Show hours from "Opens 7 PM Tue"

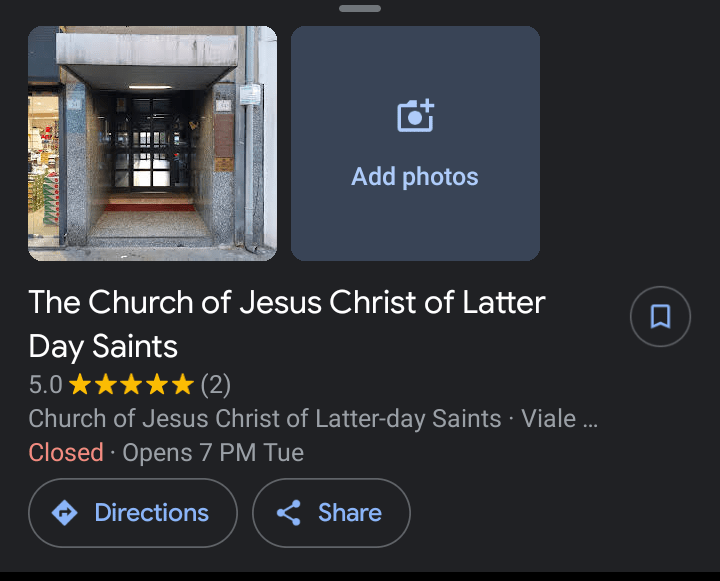213,452
